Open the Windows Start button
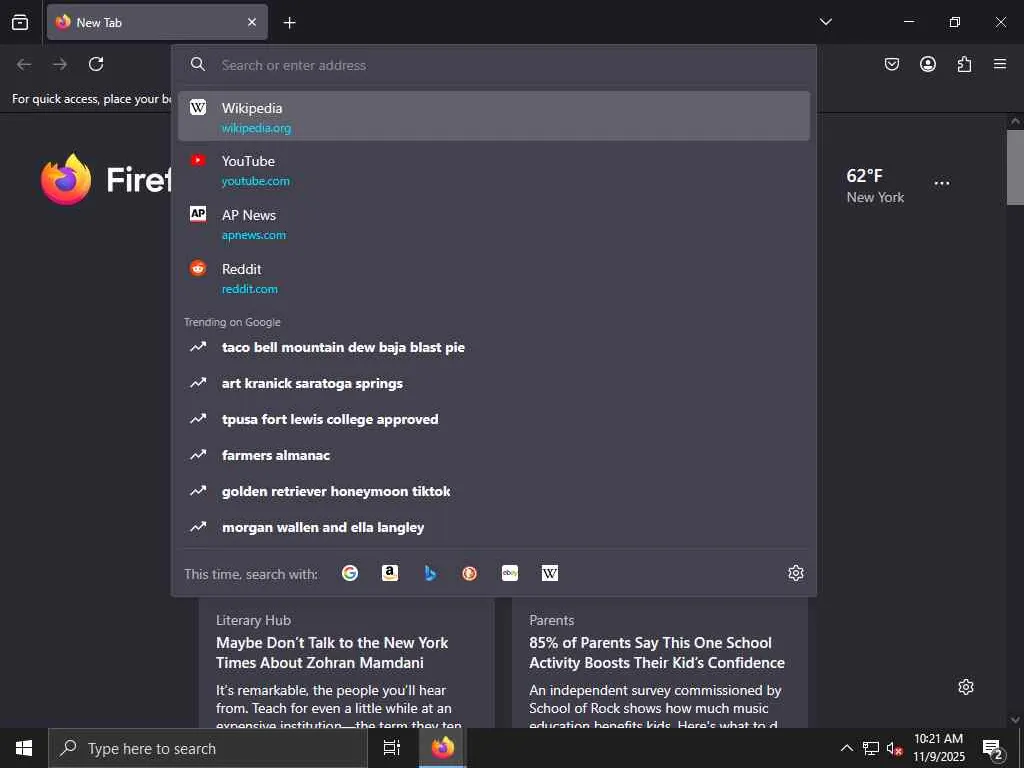Screen dimensions: 1024x768 pos(24,748)
